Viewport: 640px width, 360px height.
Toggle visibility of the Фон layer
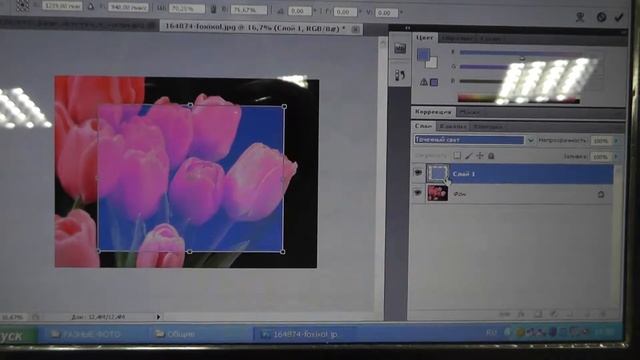(x=418, y=193)
